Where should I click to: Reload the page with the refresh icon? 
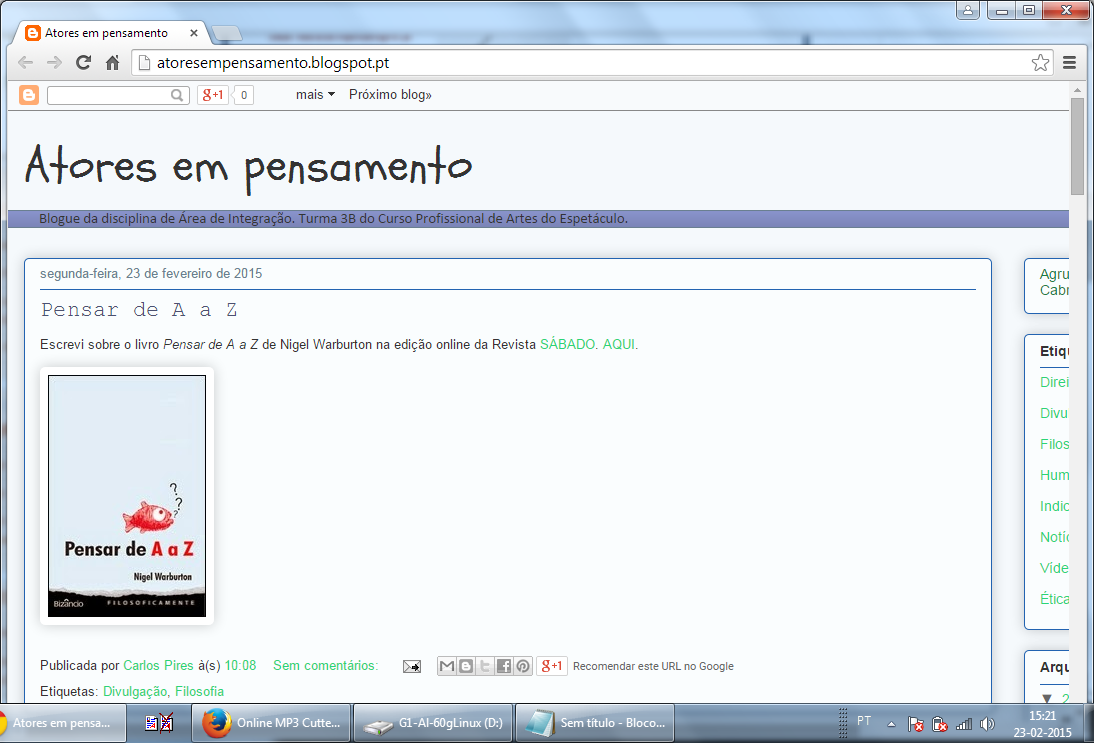coord(83,63)
